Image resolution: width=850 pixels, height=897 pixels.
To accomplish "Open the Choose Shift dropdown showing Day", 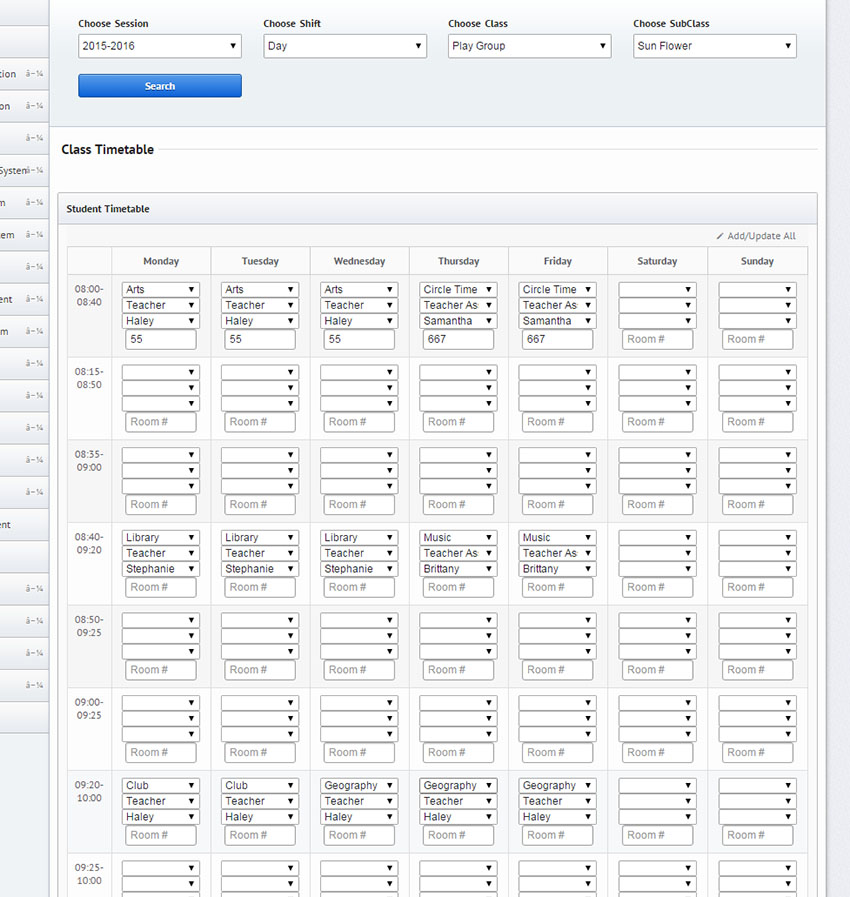I will coord(345,46).
